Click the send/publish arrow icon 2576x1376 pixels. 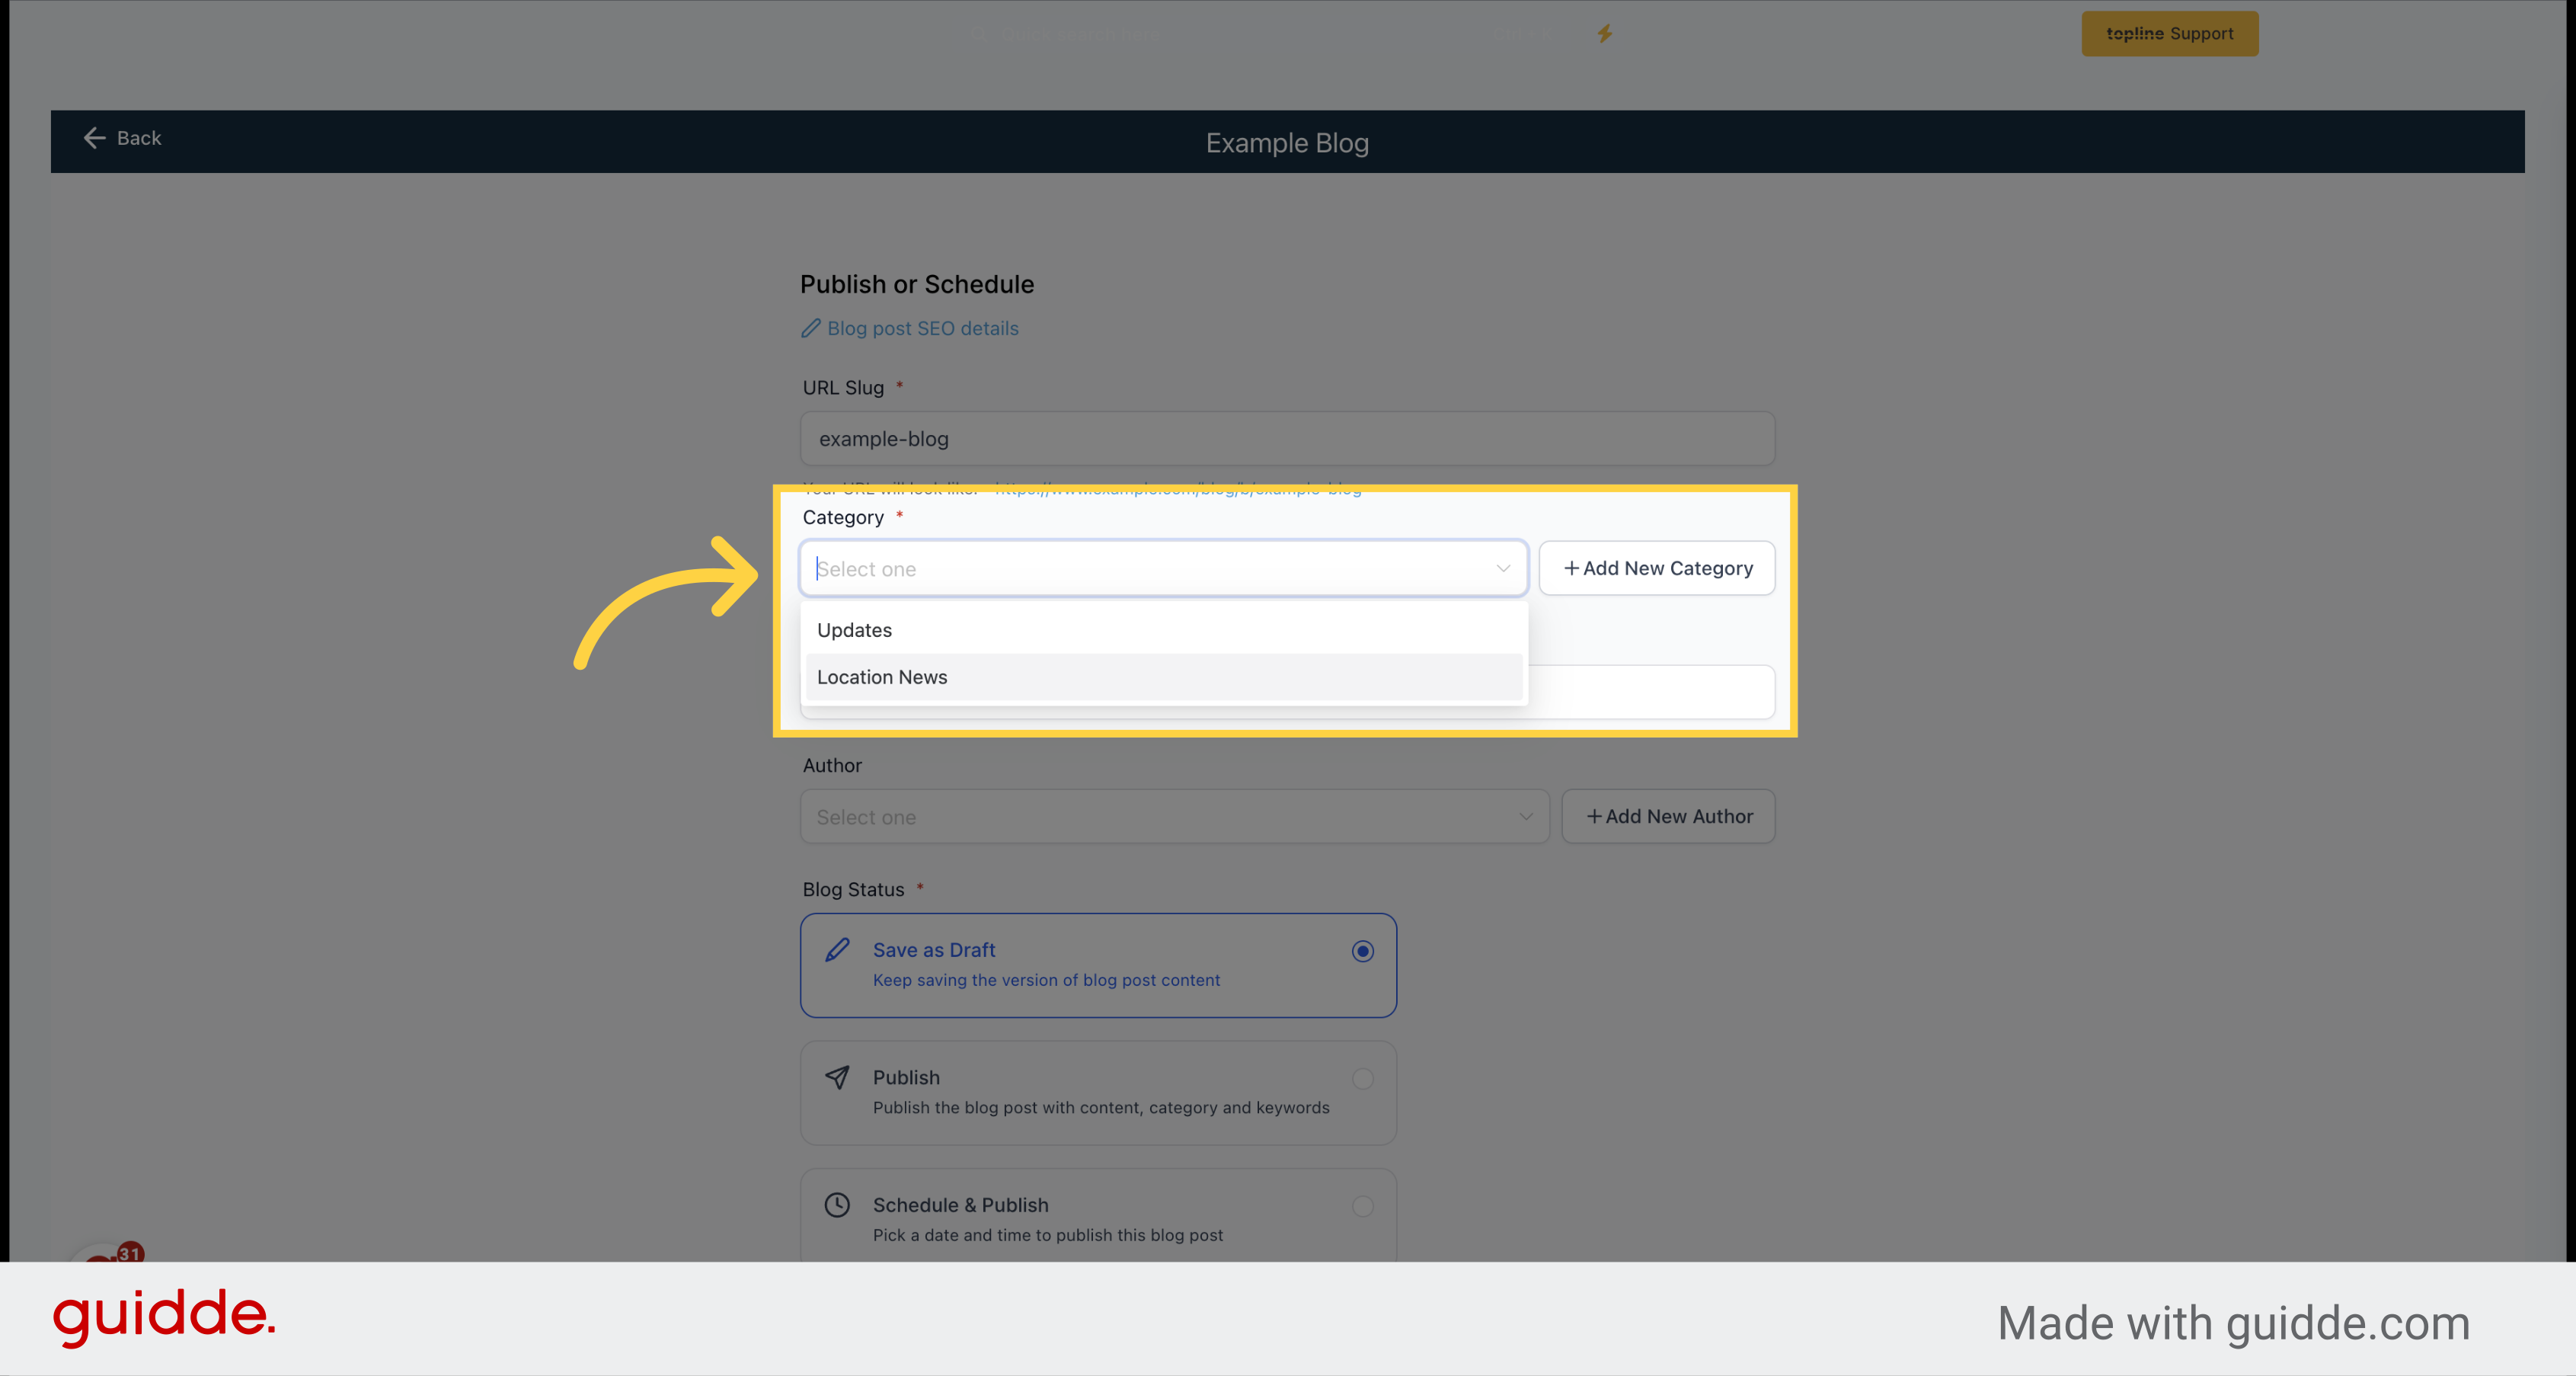click(838, 1077)
